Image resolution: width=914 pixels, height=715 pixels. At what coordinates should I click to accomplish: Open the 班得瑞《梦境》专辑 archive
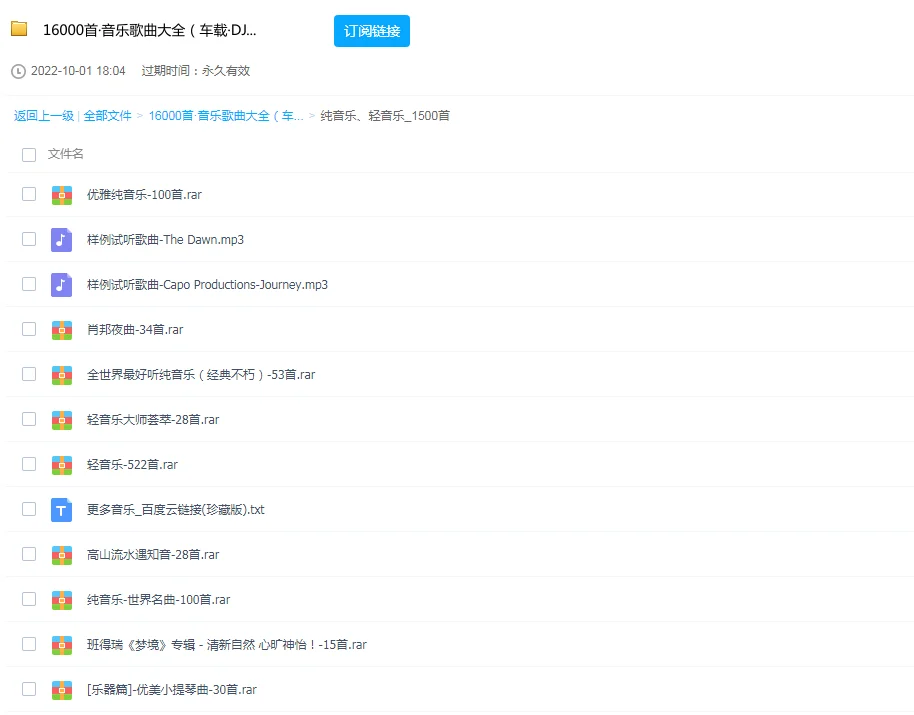click(228, 644)
